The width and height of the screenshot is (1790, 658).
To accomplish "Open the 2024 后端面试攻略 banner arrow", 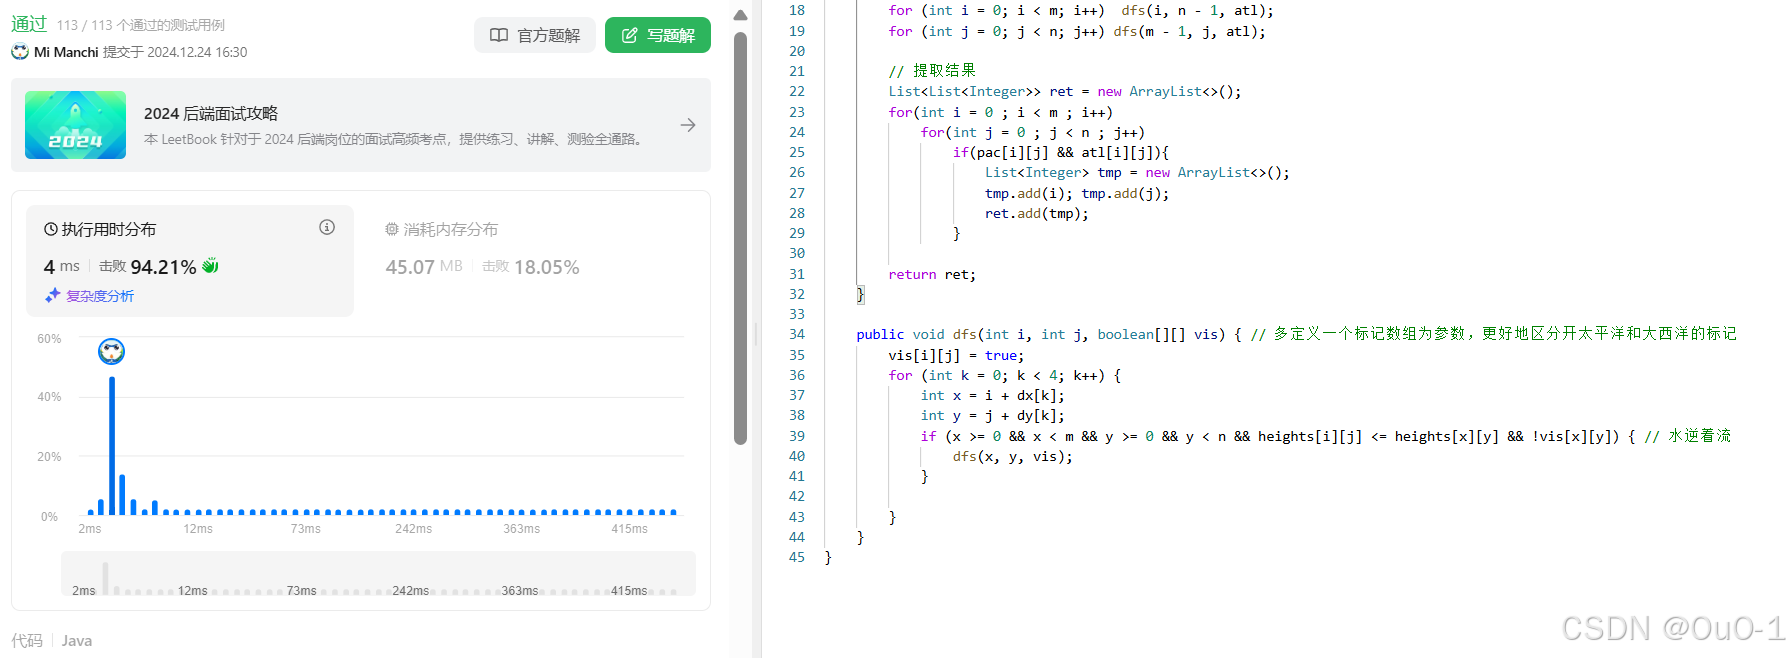I will coord(688,125).
